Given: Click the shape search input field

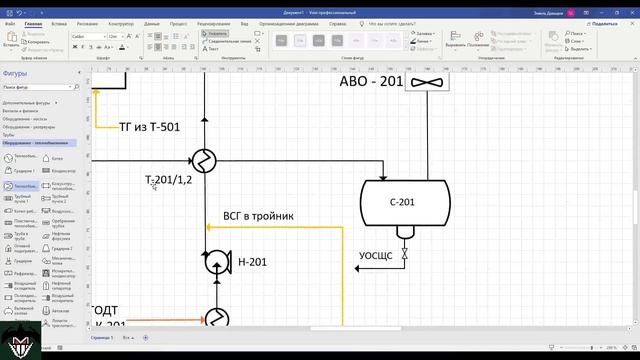Looking at the screenshot, I should [x=37, y=87].
